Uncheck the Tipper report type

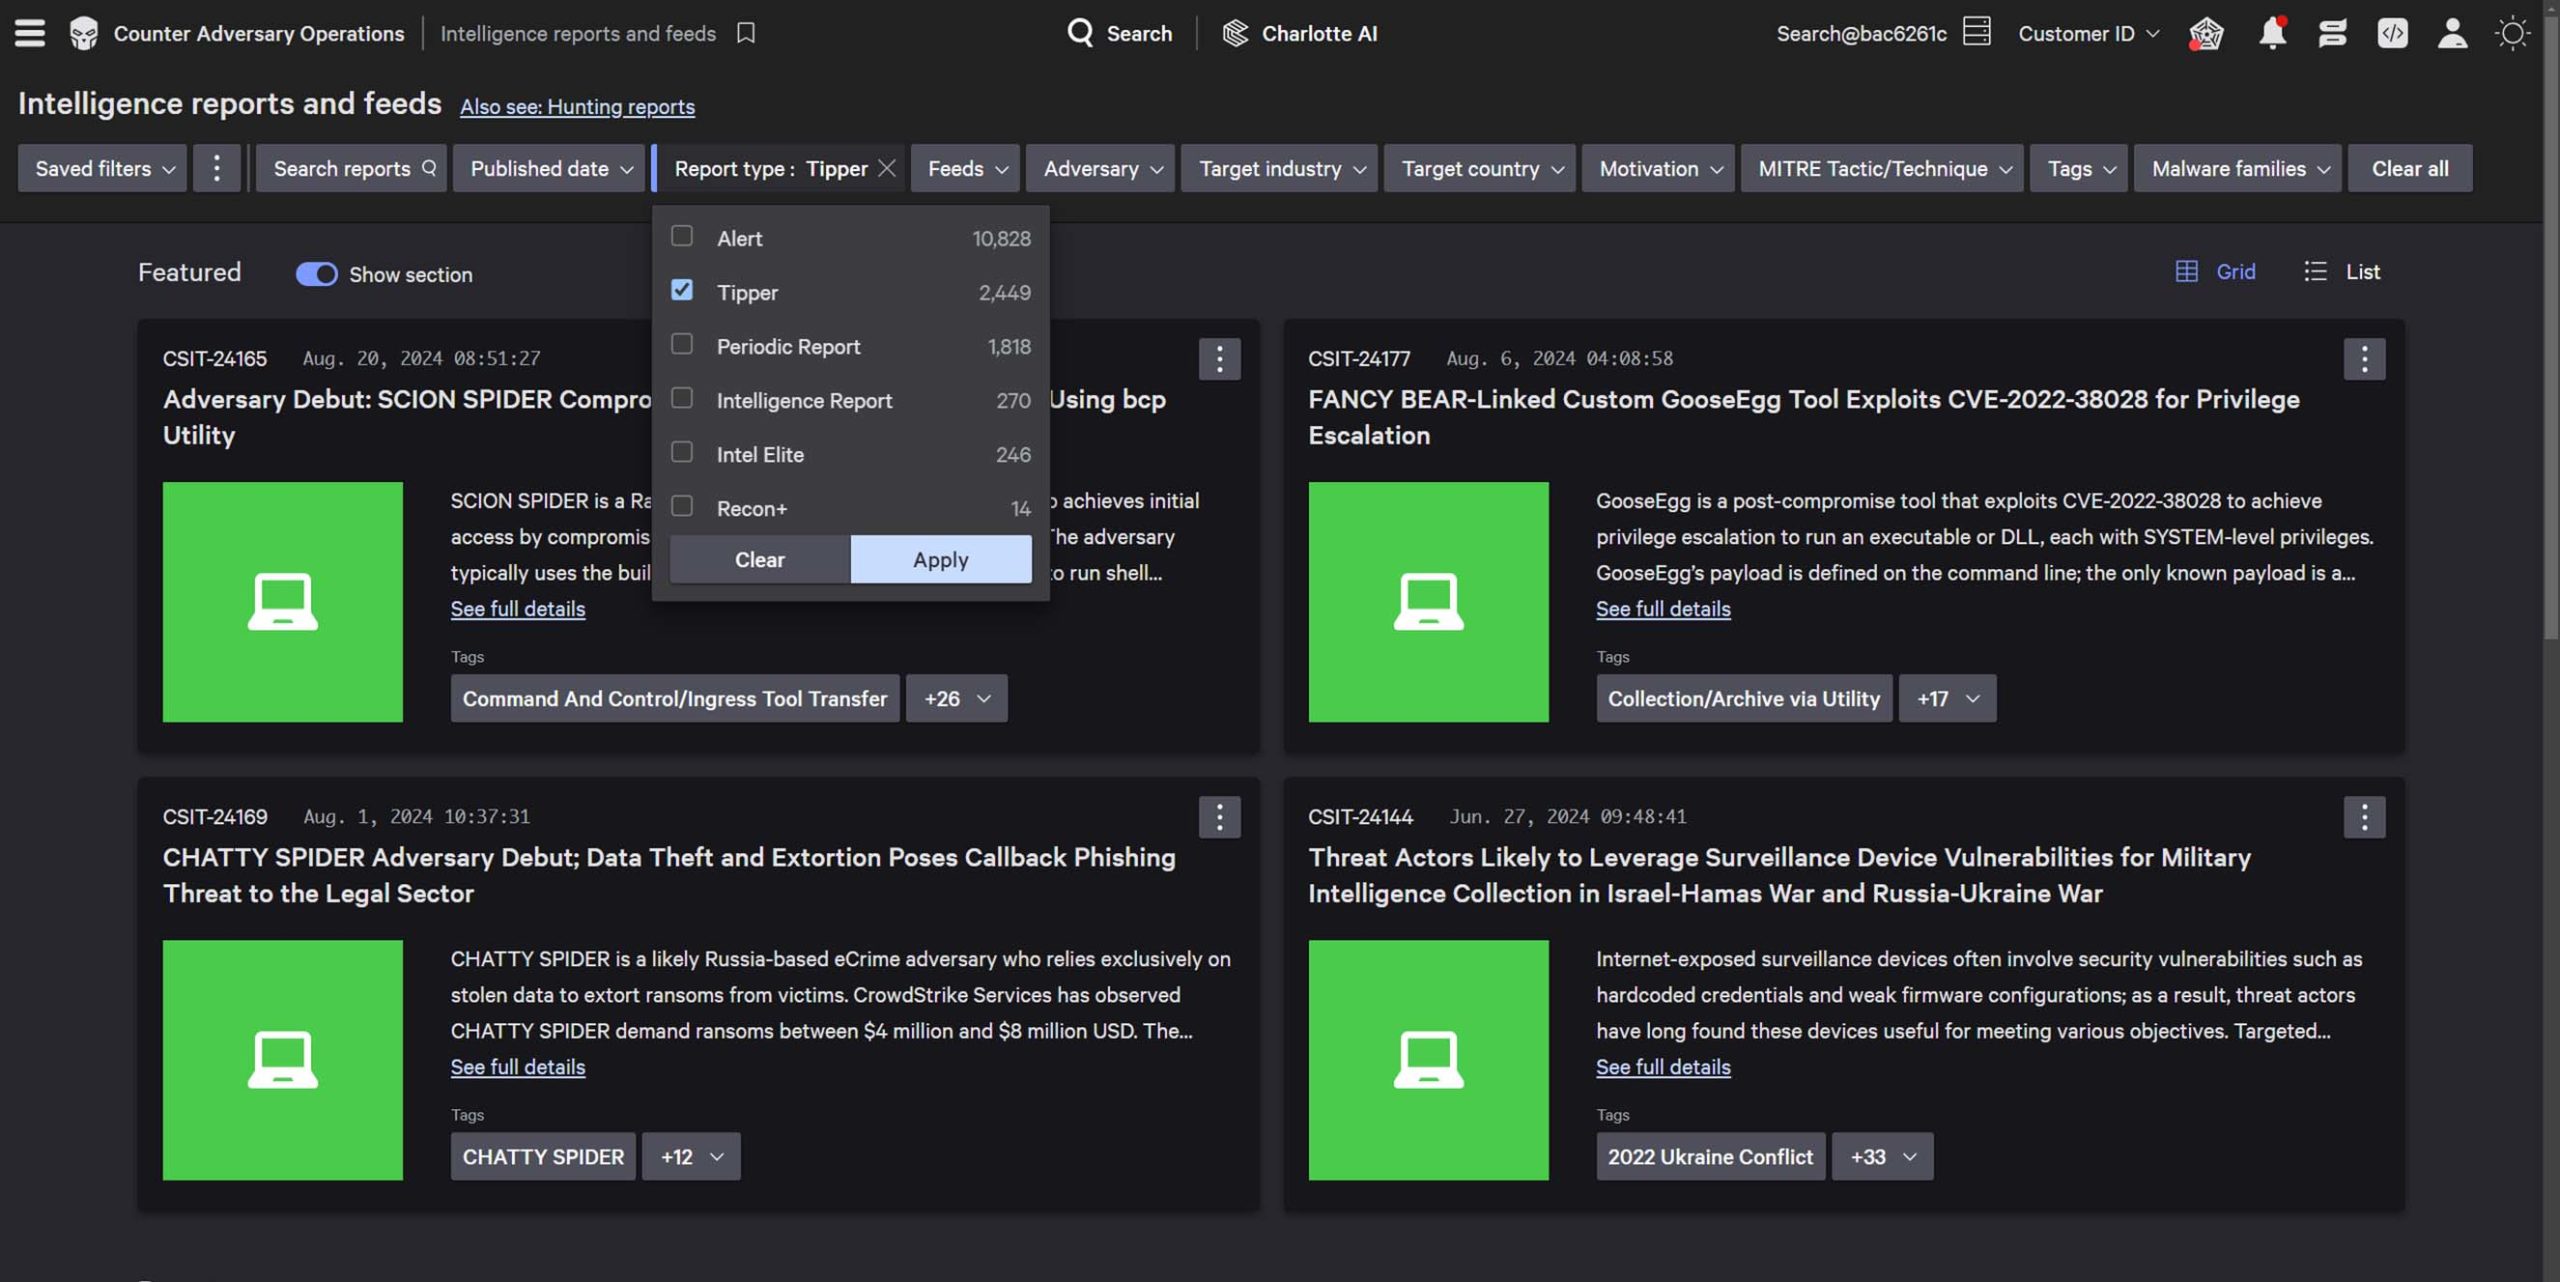(682, 290)
